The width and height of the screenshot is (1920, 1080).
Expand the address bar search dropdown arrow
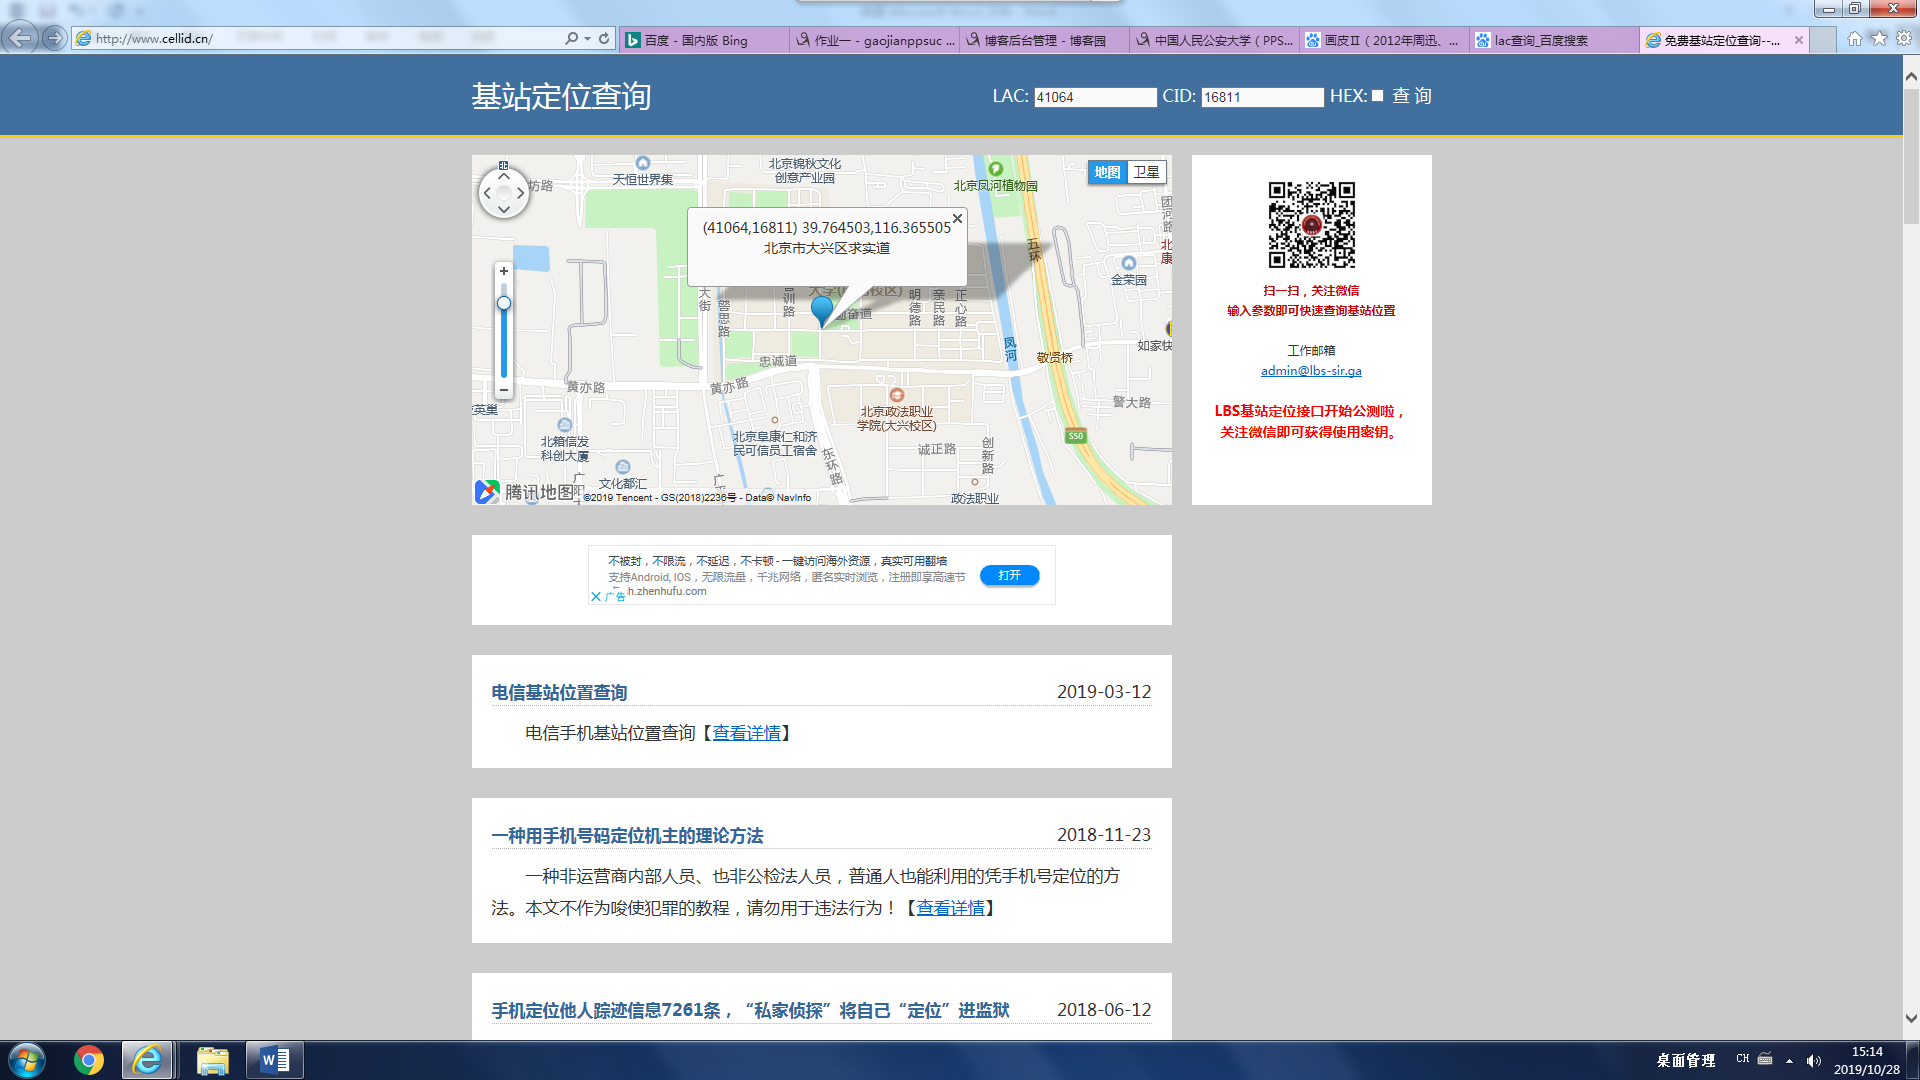587,38
